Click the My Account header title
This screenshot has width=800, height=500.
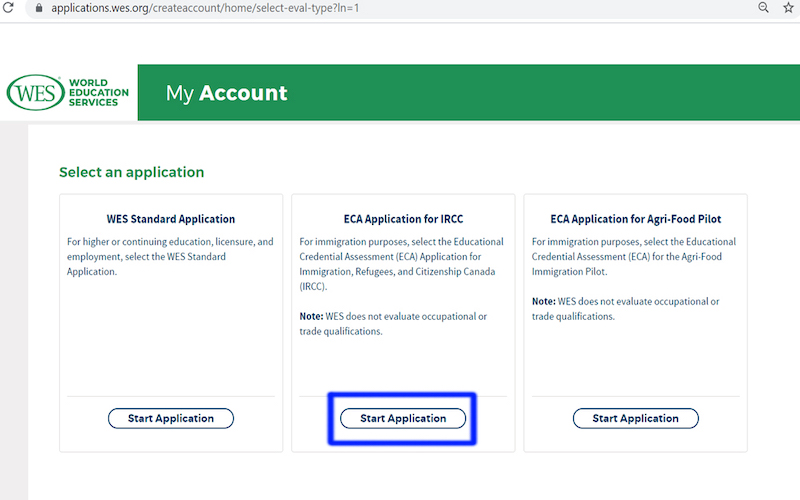(227, 93)
